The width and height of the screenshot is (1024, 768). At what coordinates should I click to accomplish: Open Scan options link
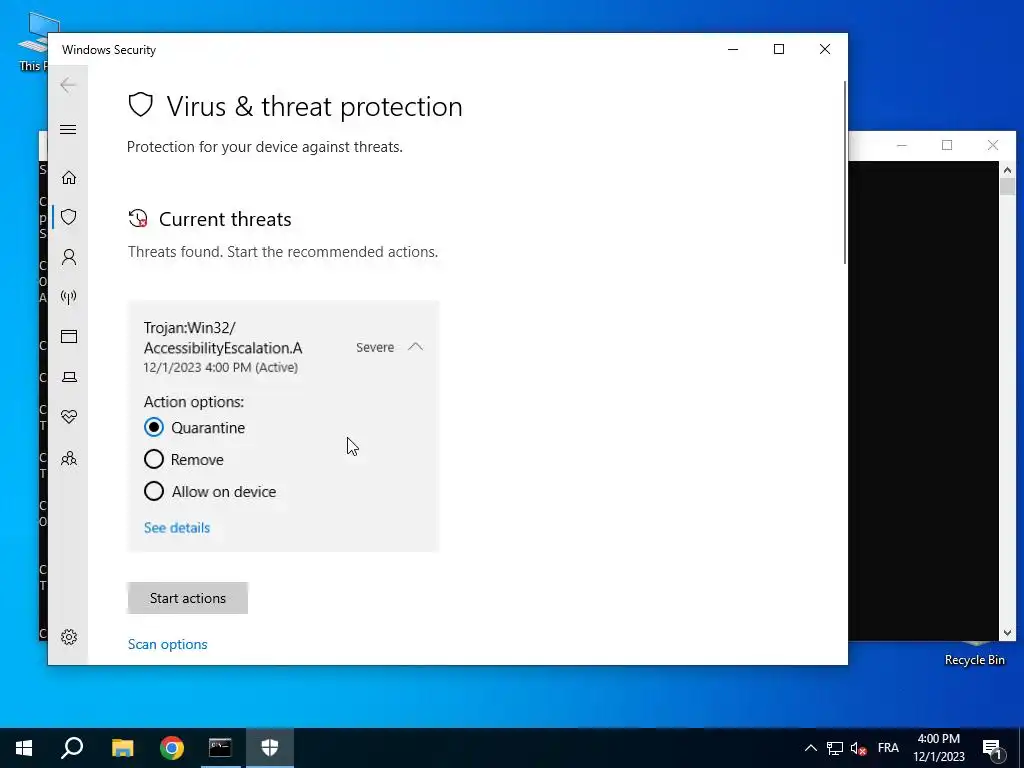(x=168, y=644)
